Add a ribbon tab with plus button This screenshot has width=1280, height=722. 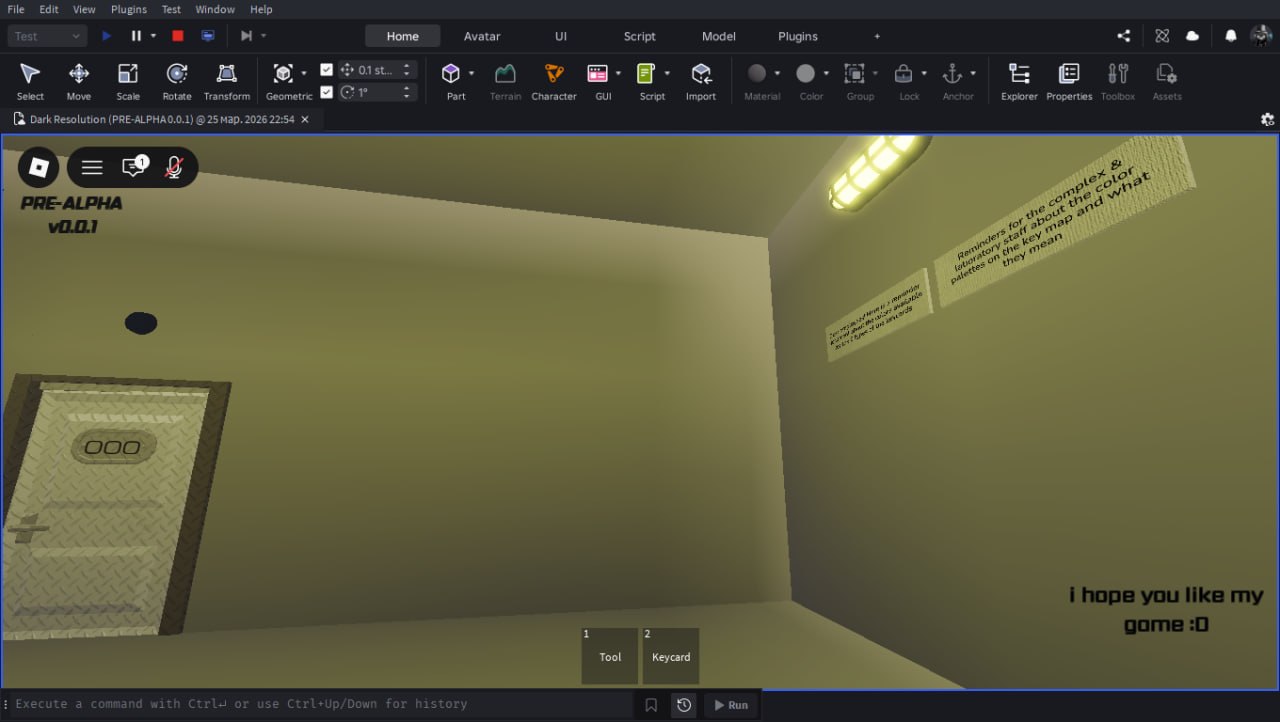[877, 36]
